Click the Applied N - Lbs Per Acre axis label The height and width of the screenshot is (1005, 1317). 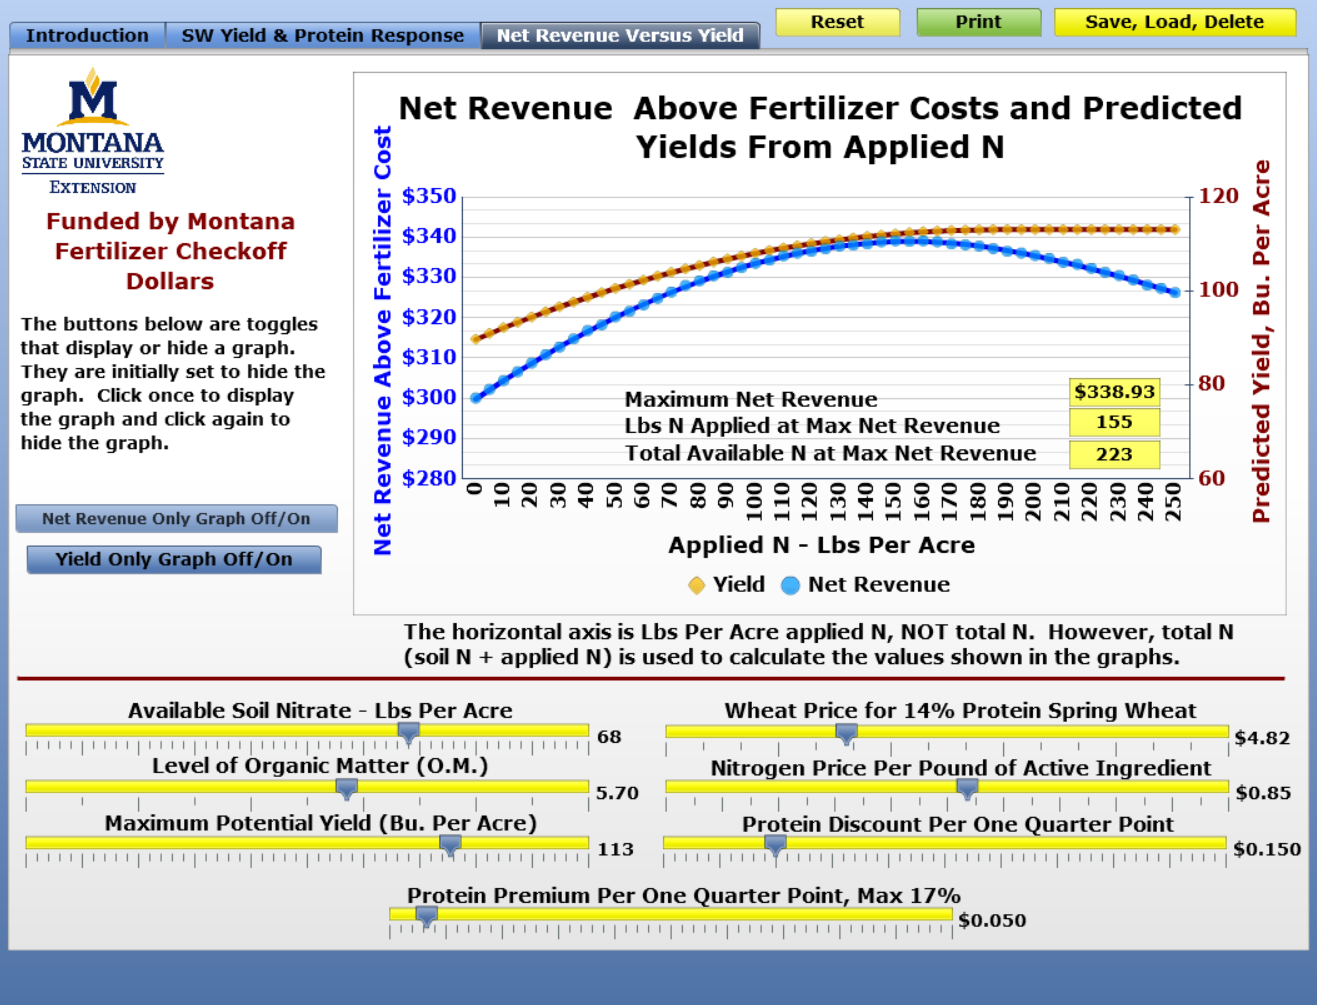[x=821, y=545]
